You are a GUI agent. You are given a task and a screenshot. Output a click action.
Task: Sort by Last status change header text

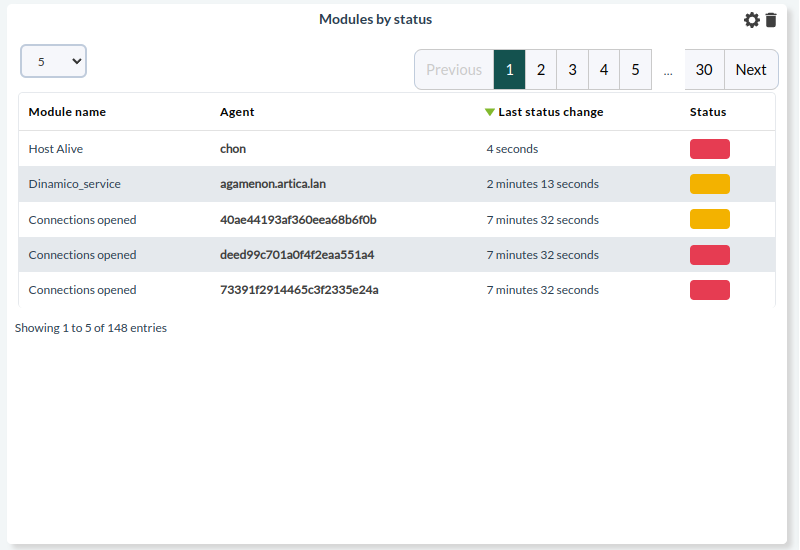tap(551, 112)
